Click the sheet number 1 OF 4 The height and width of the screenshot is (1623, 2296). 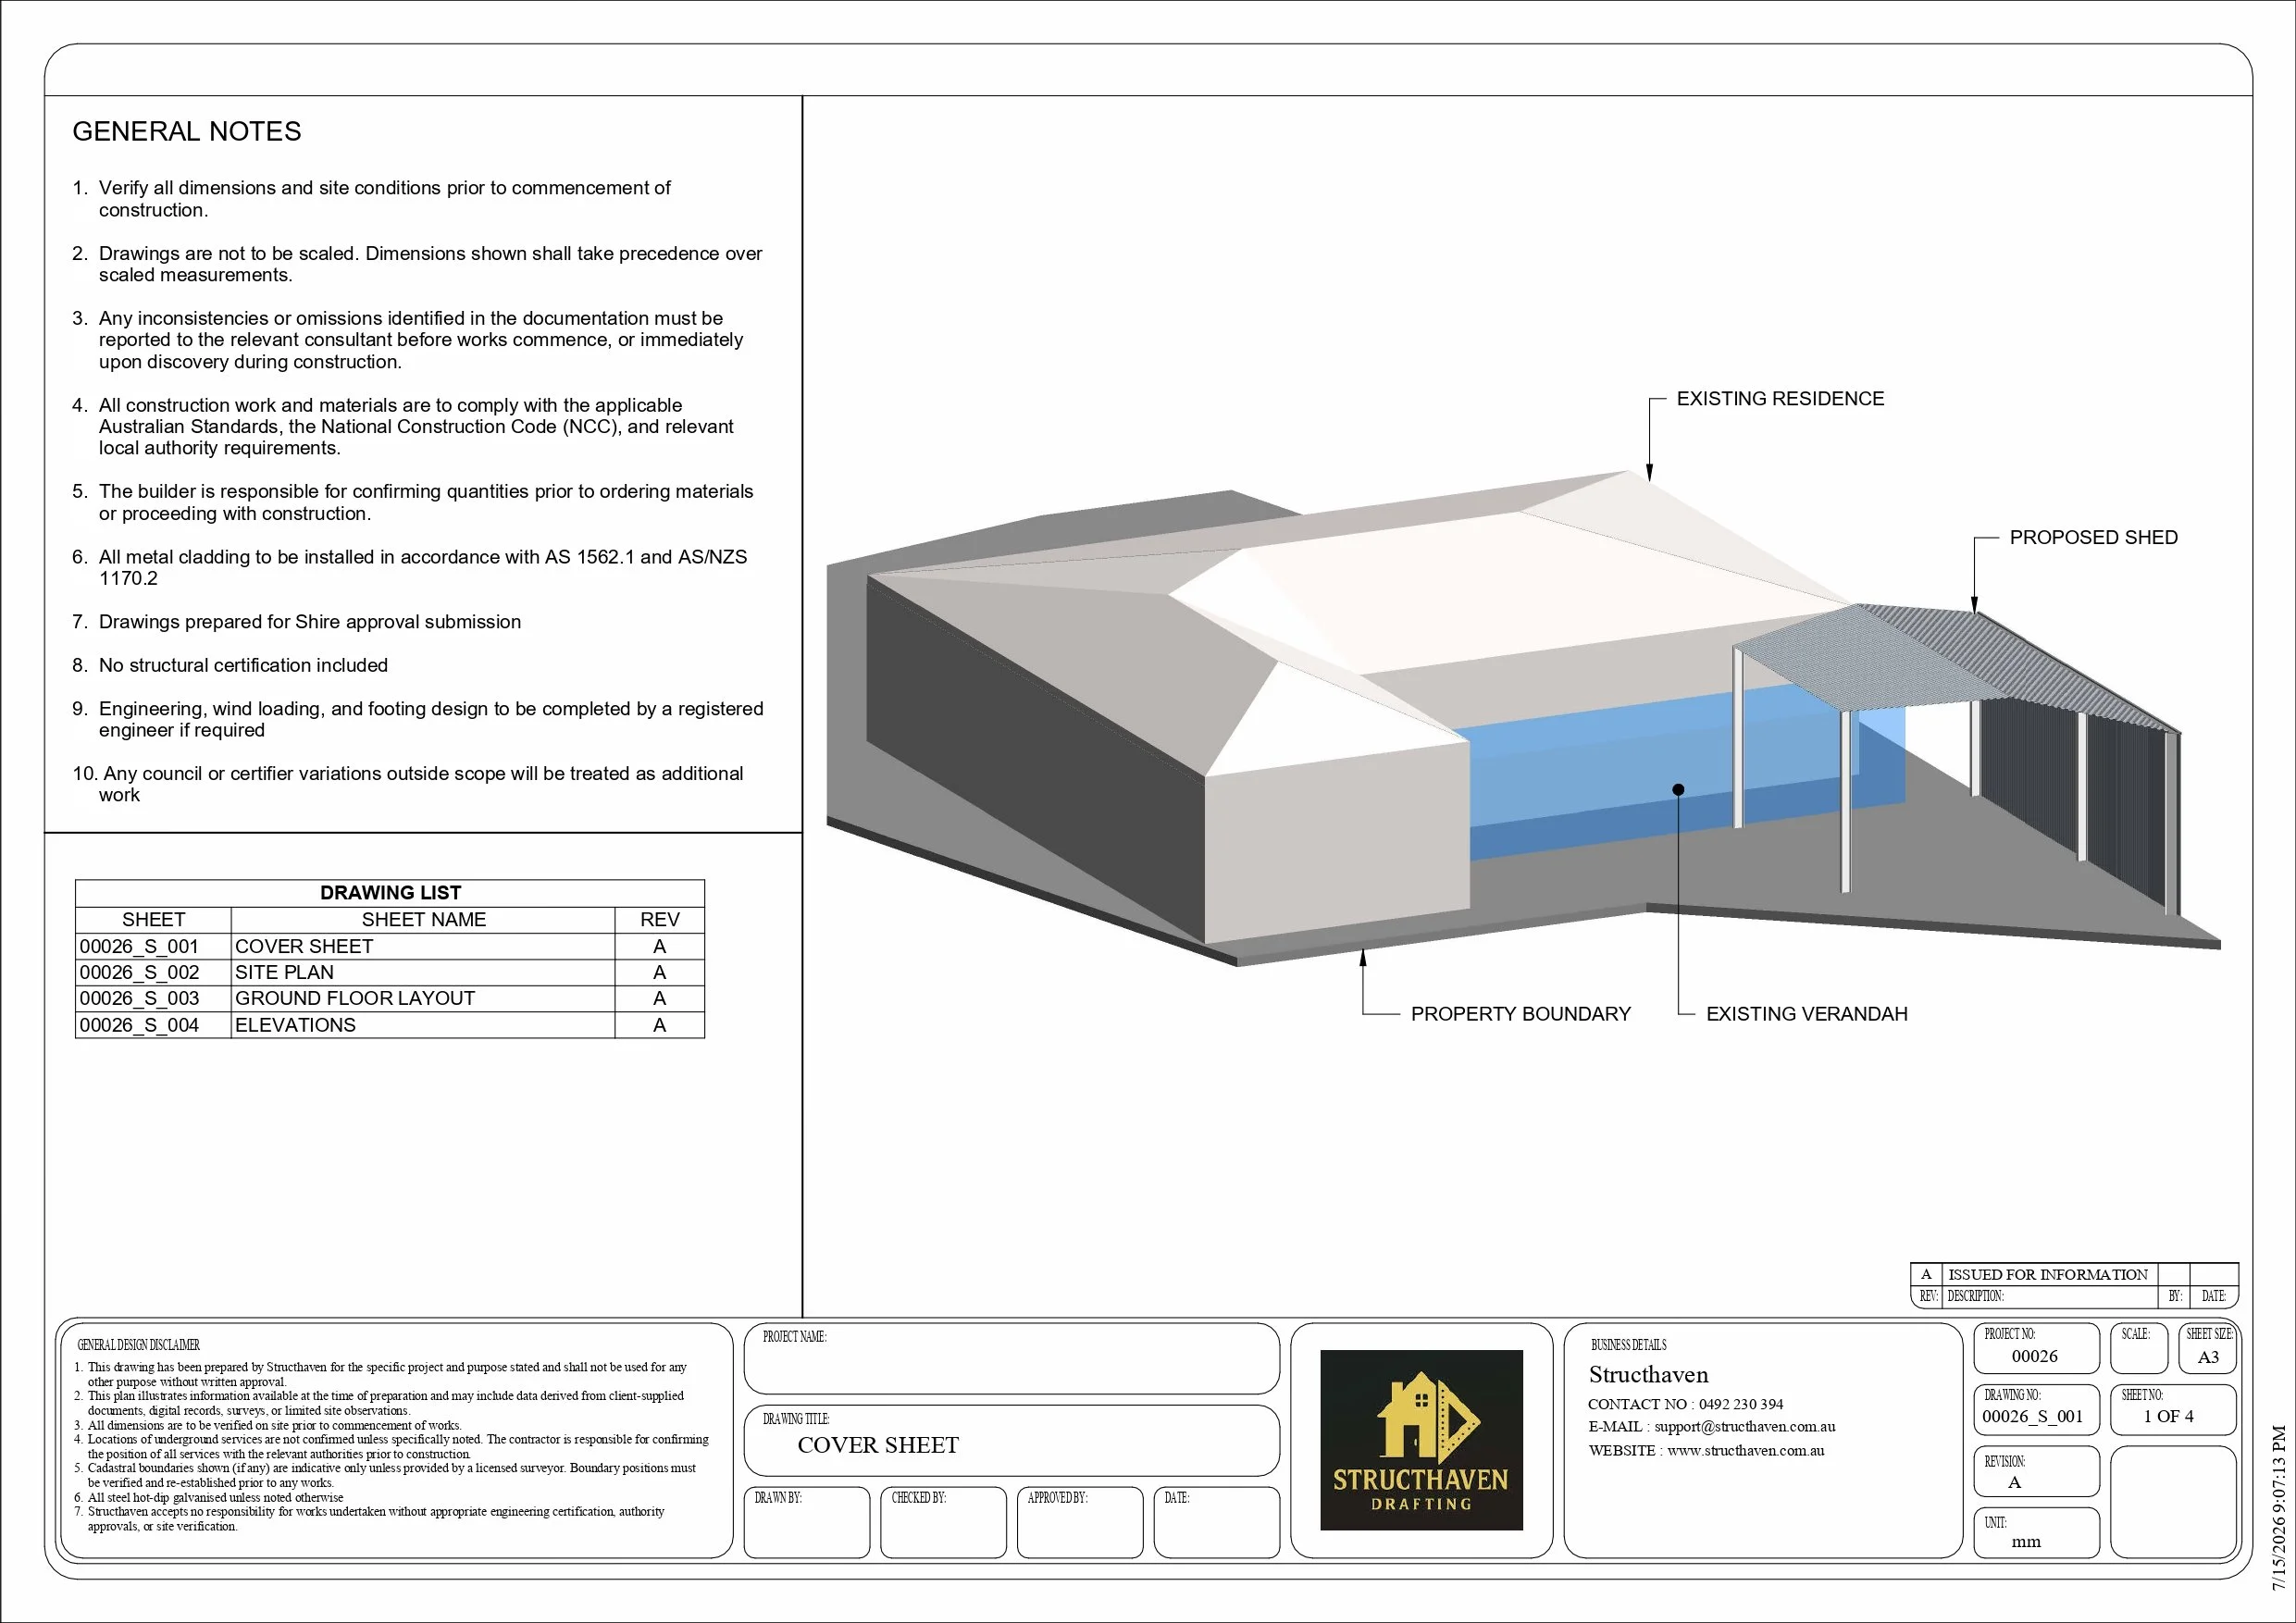(2168, 1416)
